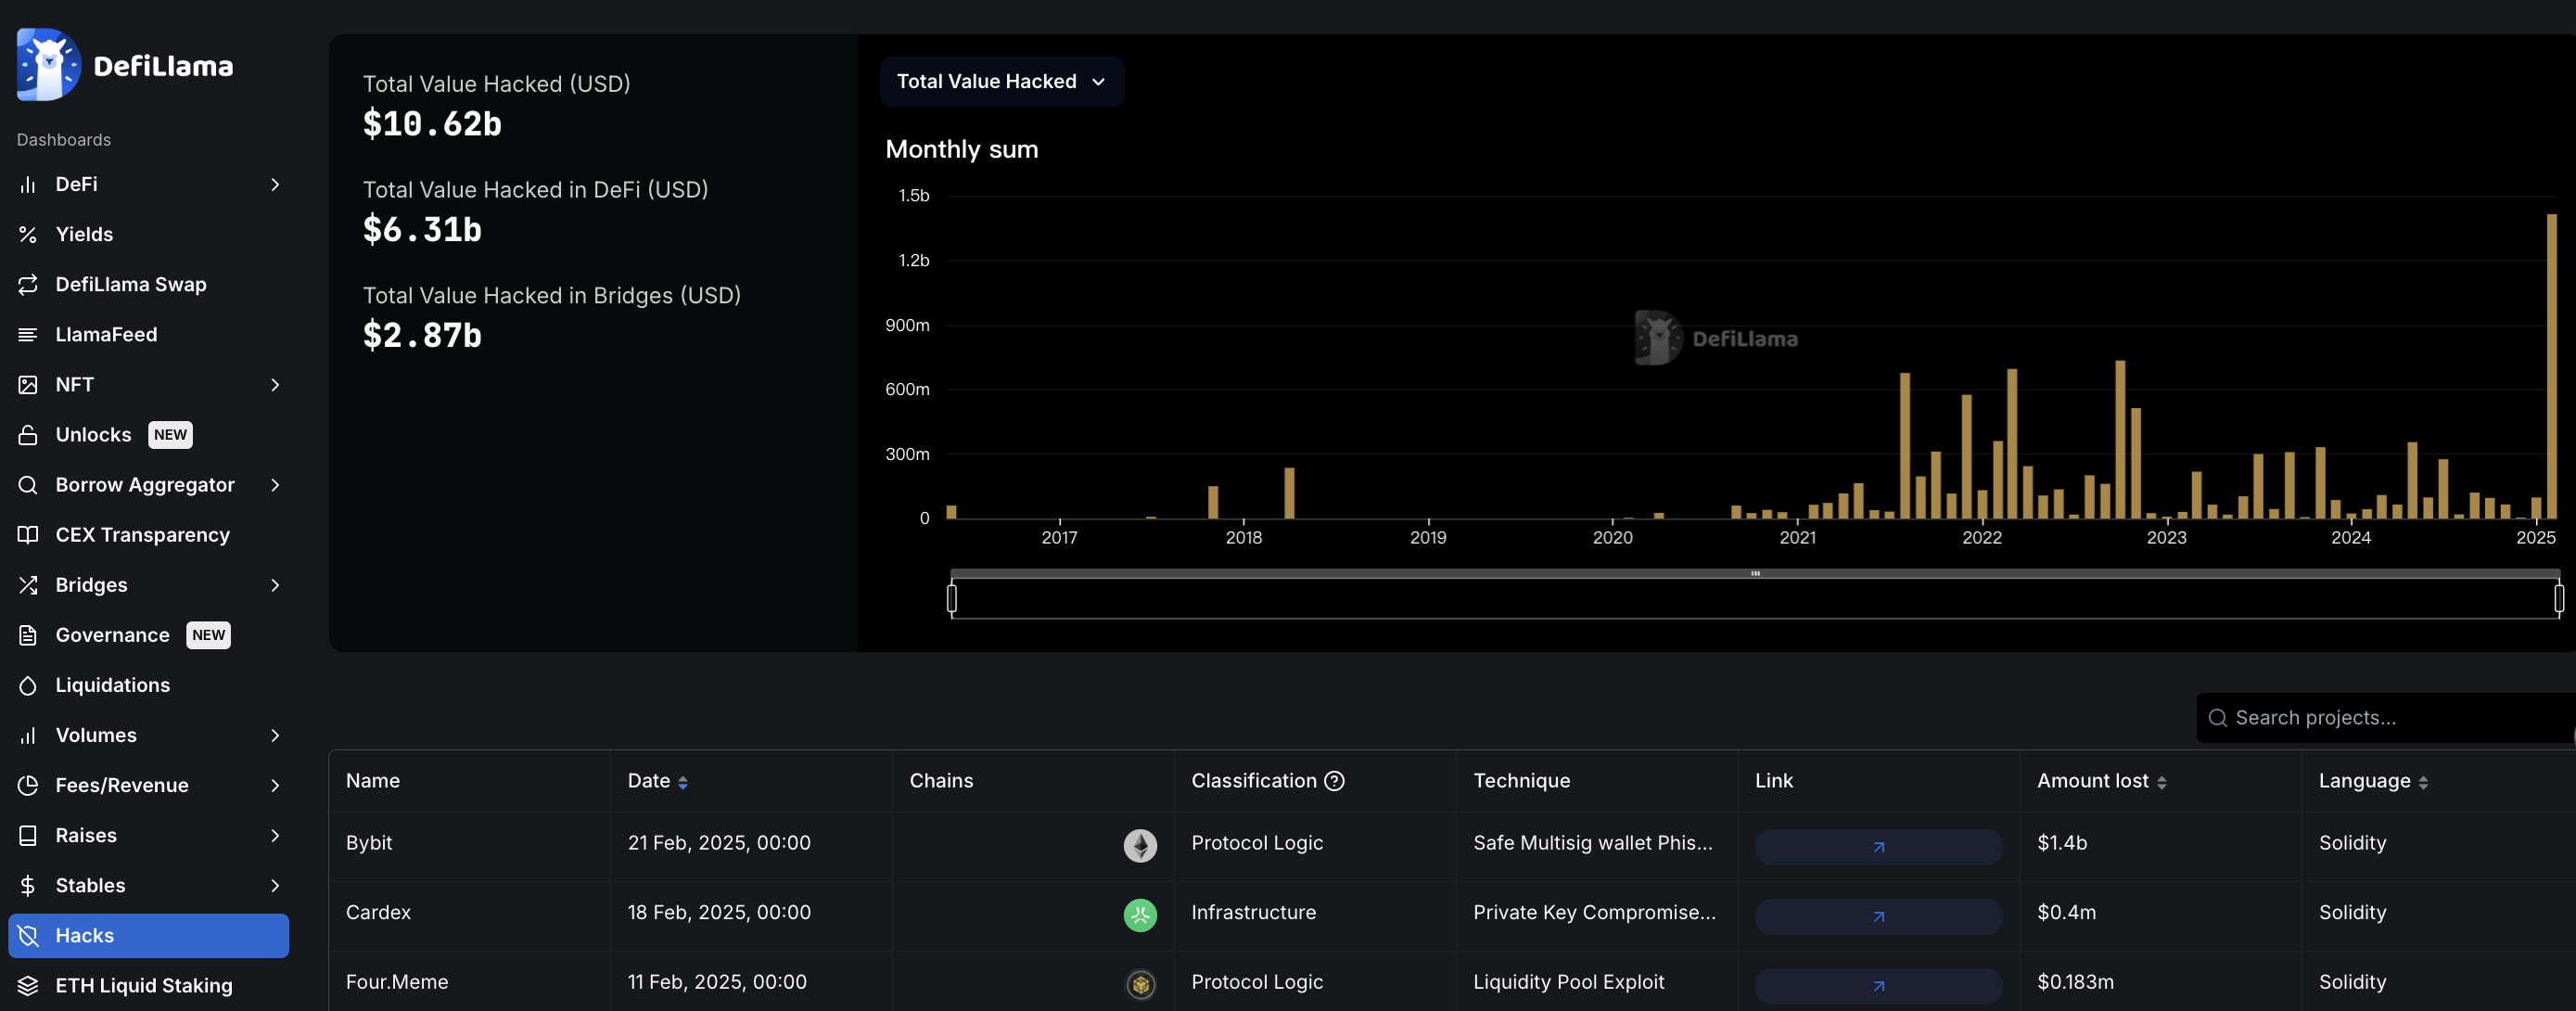2576x1011 pixels.
Task: Focus the Search projects field
Action: pyautogui.click(x=2386, y=718)
